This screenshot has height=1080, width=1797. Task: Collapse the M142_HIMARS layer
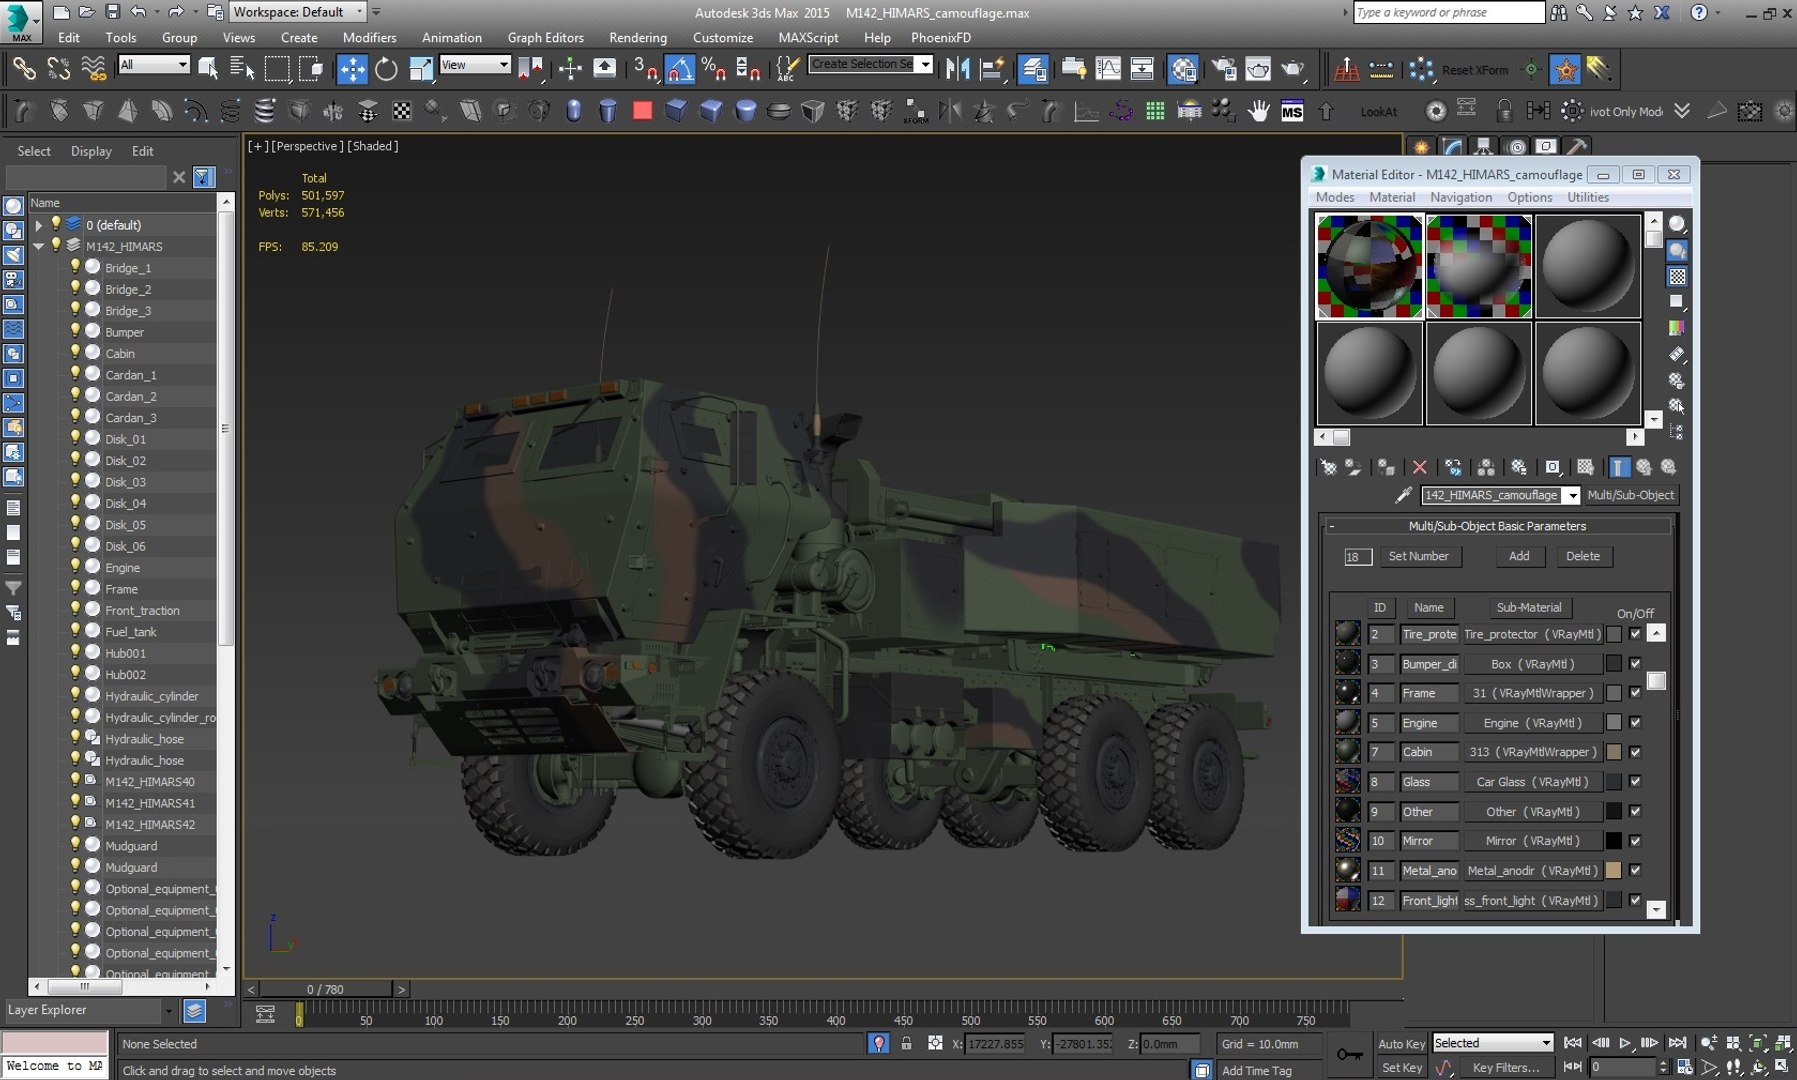[x=39, y=246]
